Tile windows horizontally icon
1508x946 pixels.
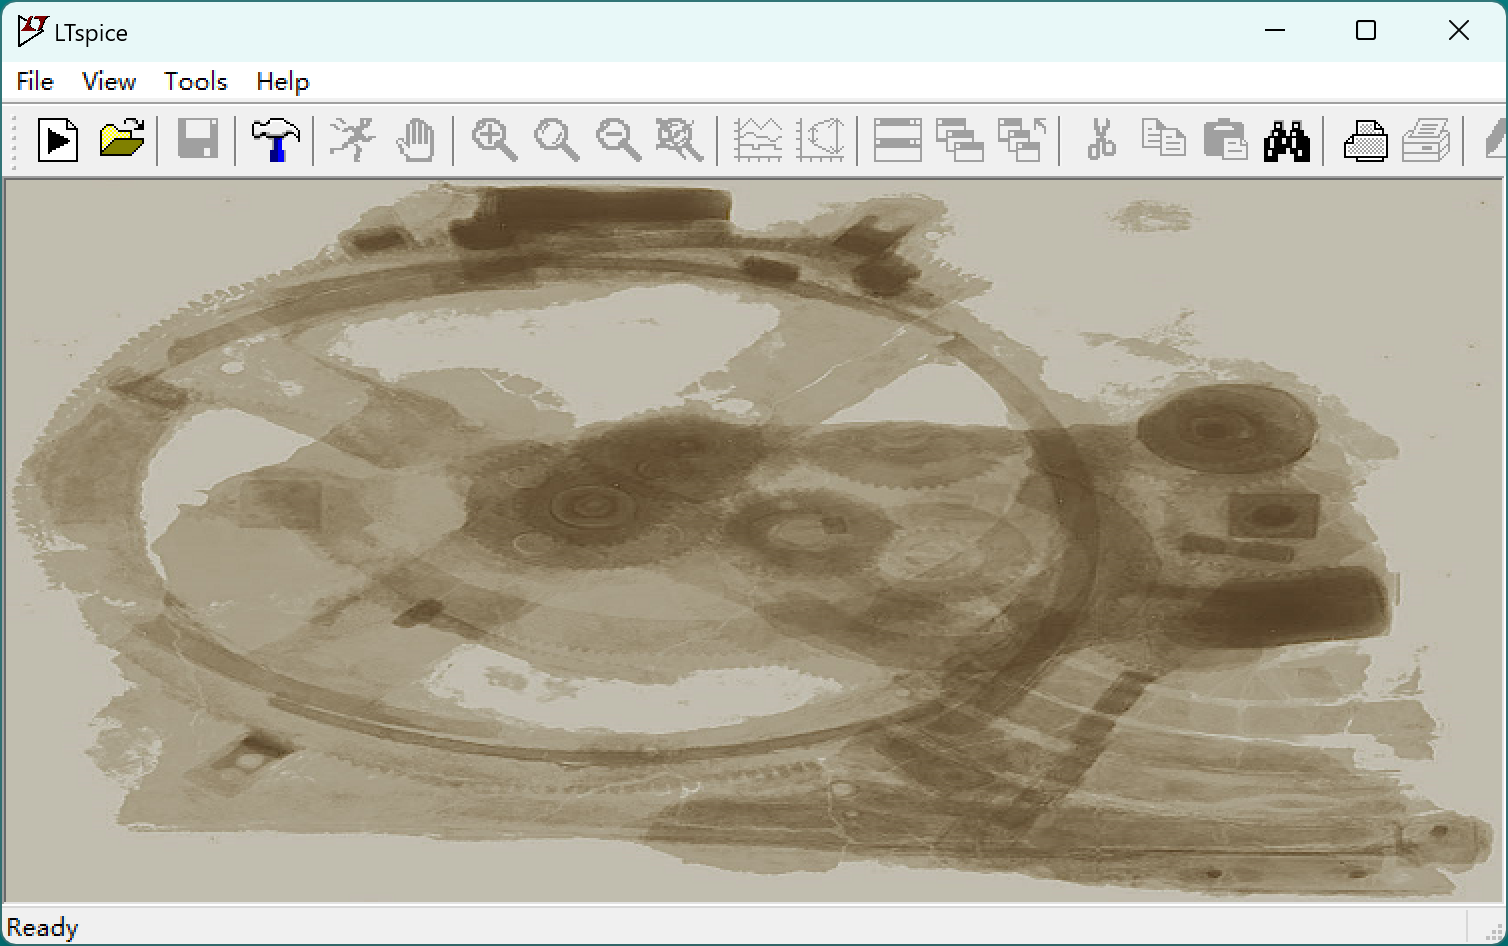897,140
